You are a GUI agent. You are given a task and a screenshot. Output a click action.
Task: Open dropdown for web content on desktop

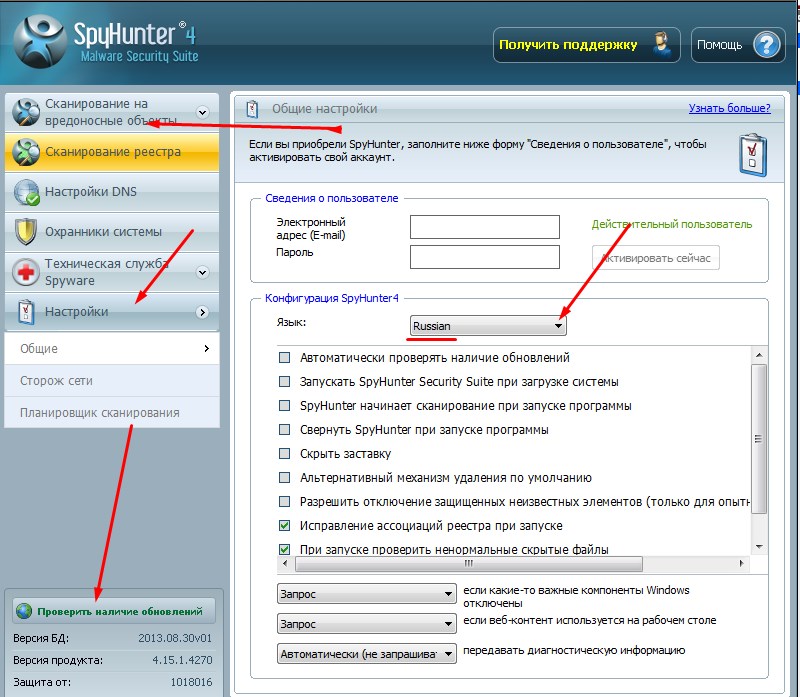(x=366, y=624)
